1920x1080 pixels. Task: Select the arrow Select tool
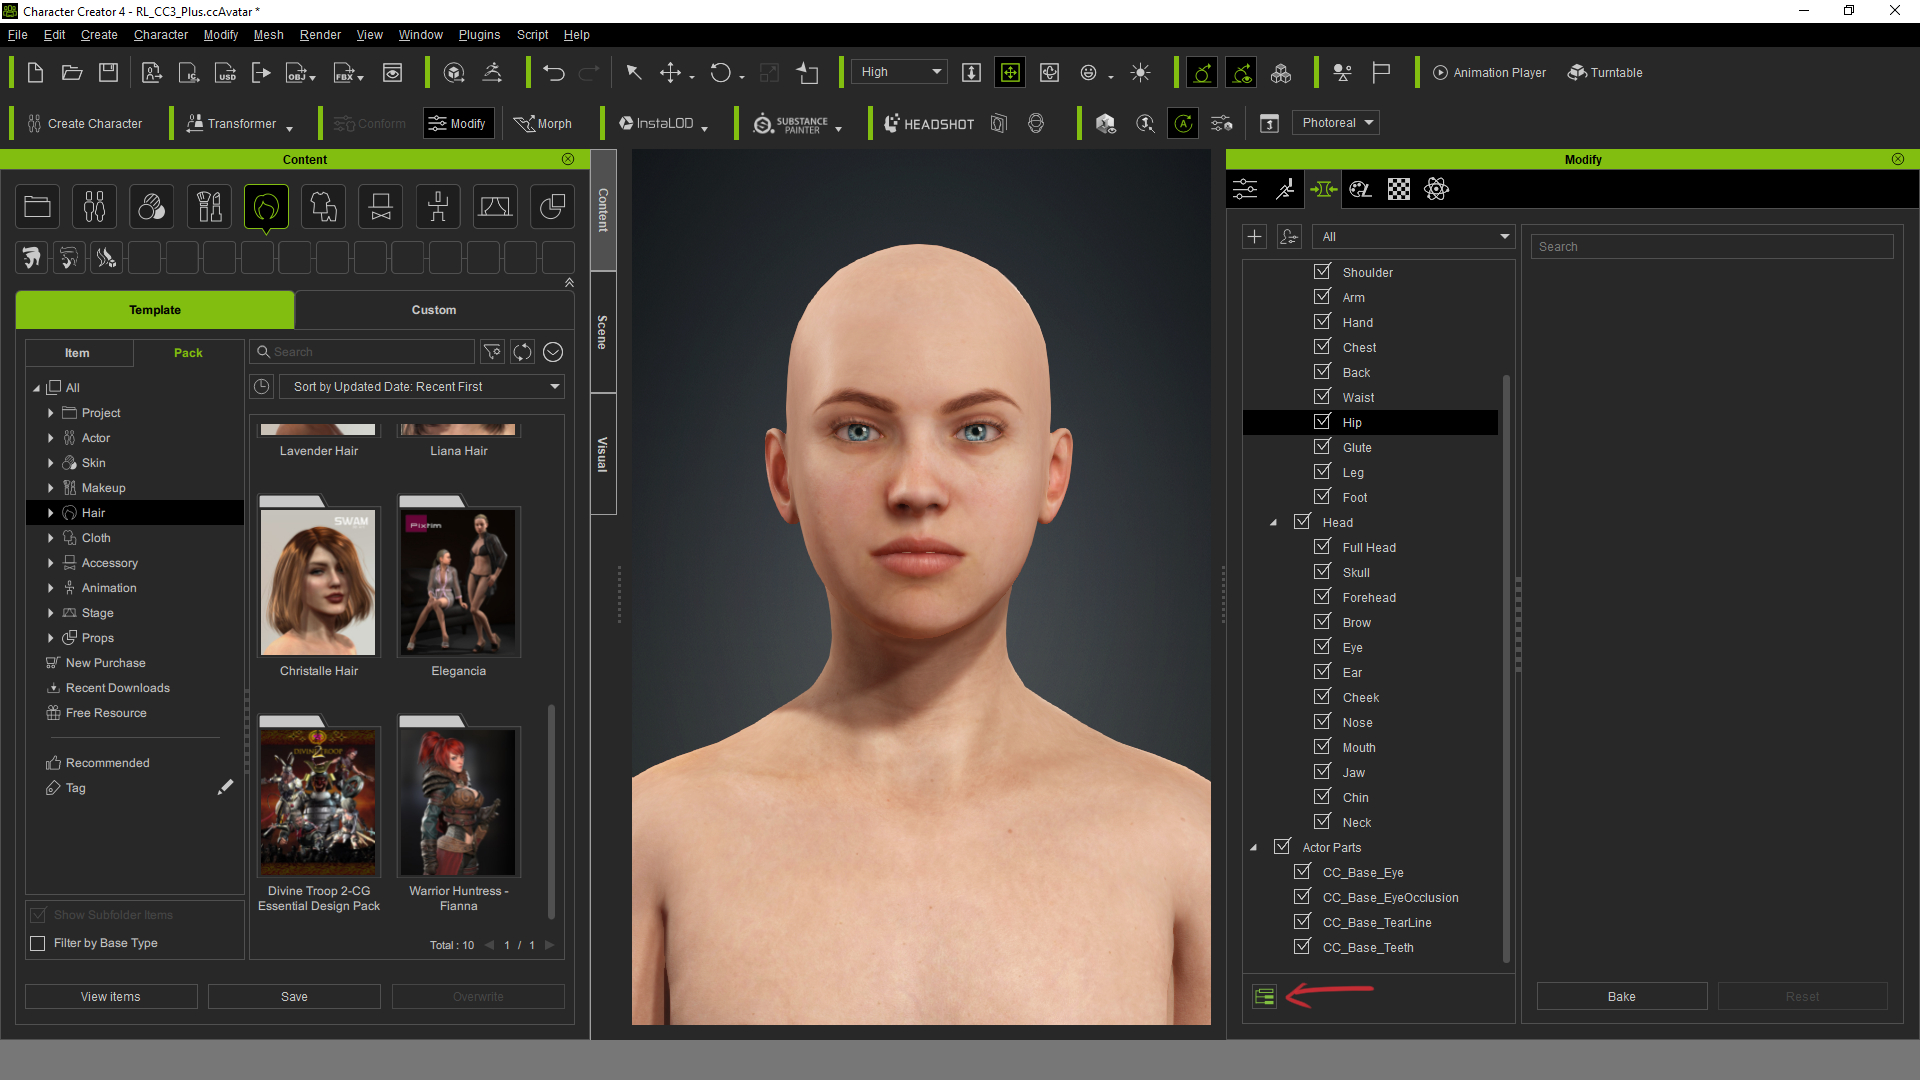pos(633,73)
